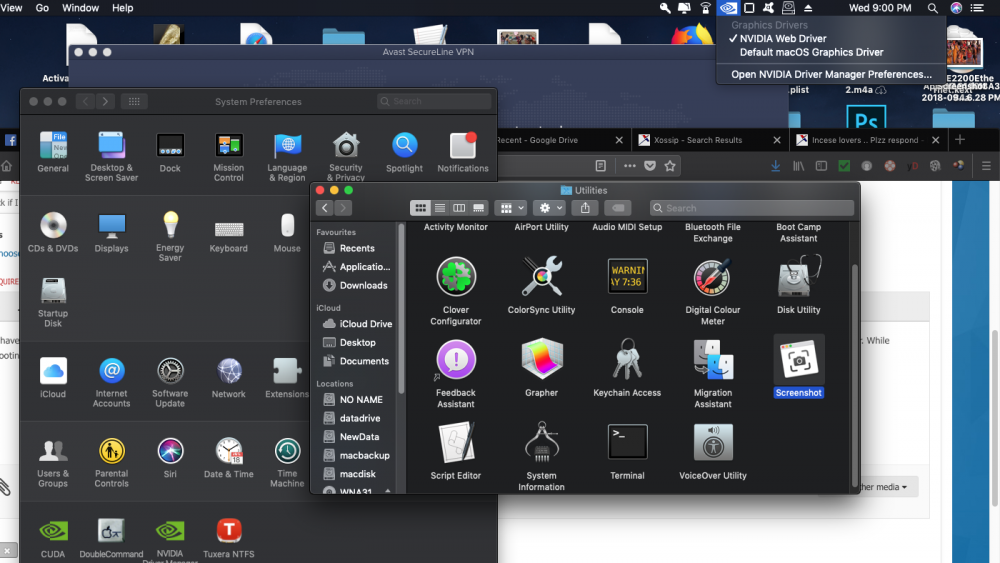This screenshot has width=1000, height=563.
Task: Open Migration Assistant
Action: 712,360
